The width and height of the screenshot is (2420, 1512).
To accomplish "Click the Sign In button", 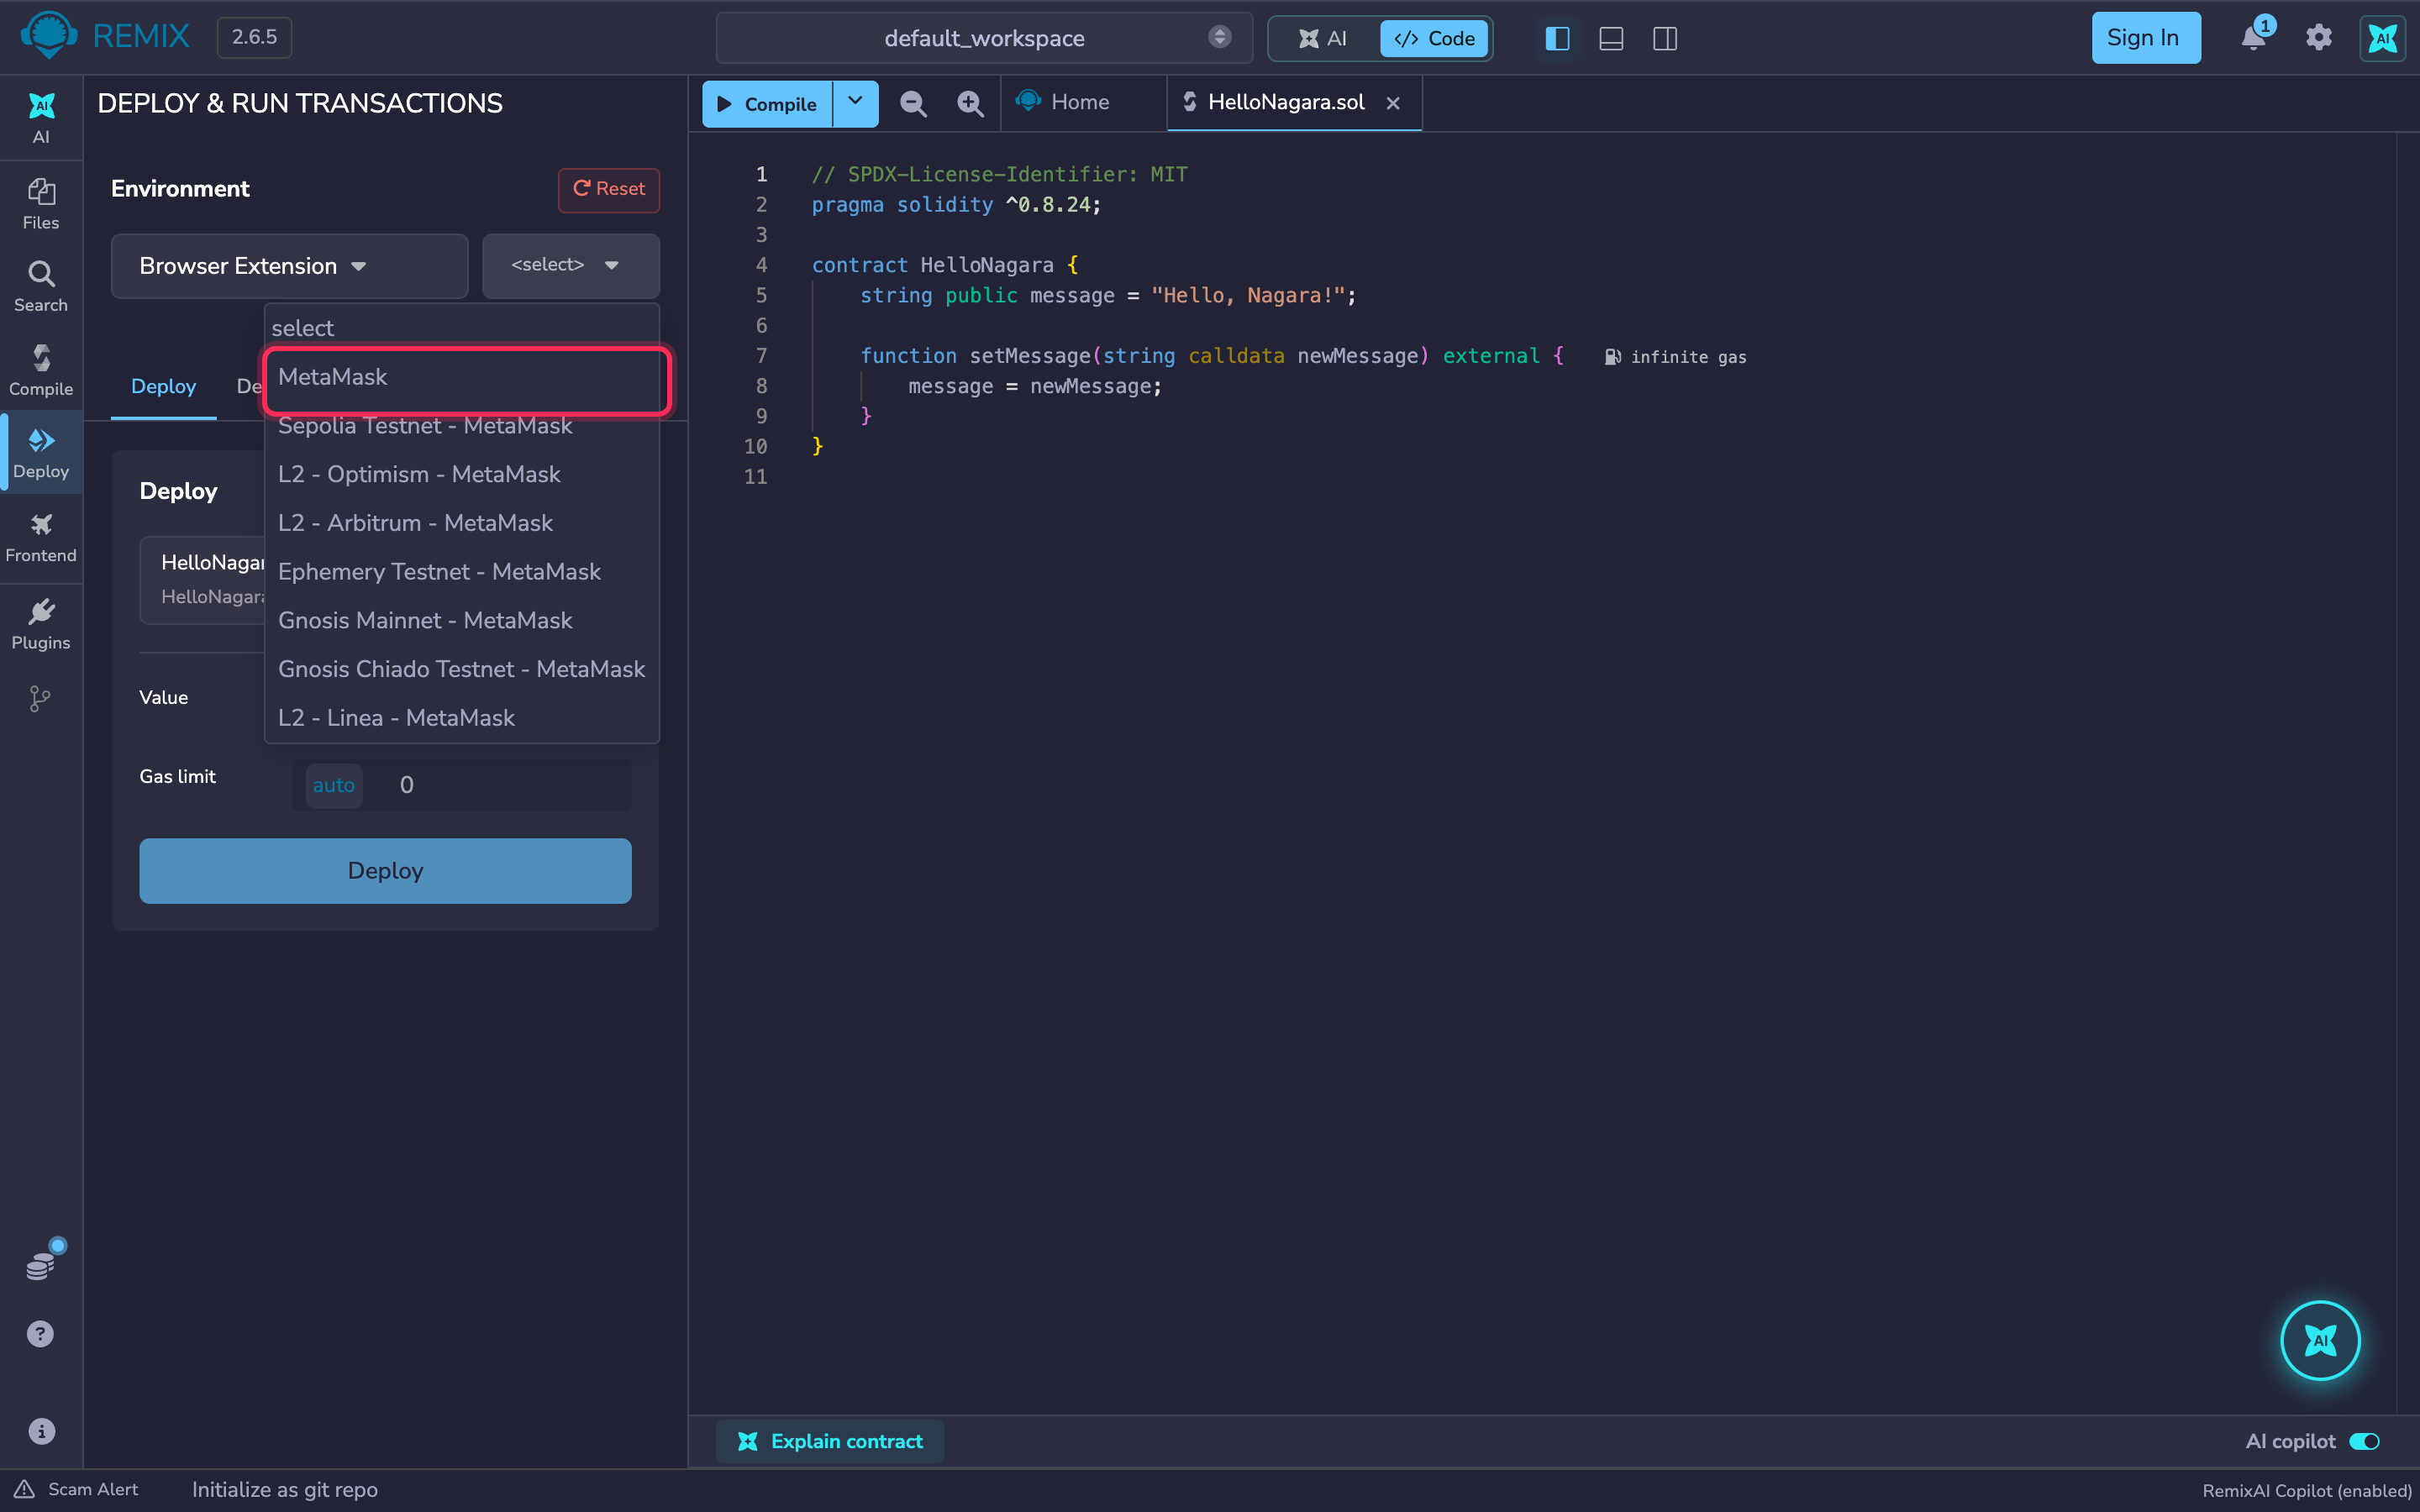I will pos(2145,38).
